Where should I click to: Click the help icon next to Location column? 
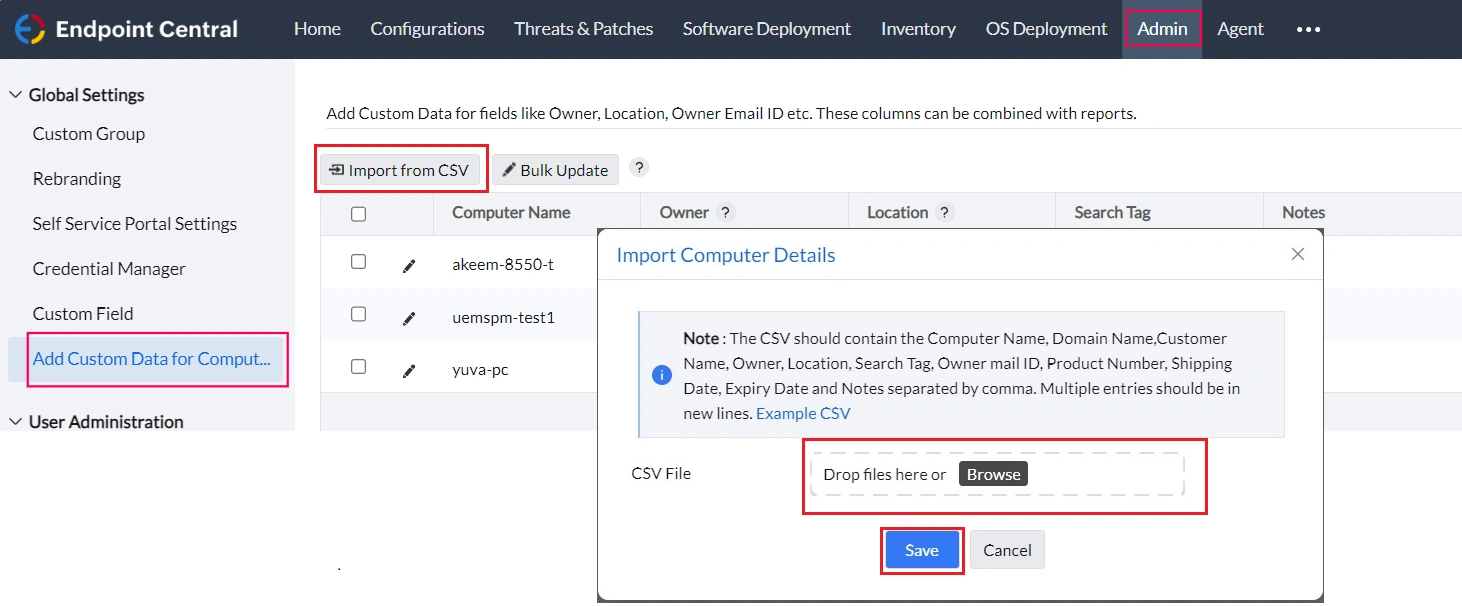point(944,212)
